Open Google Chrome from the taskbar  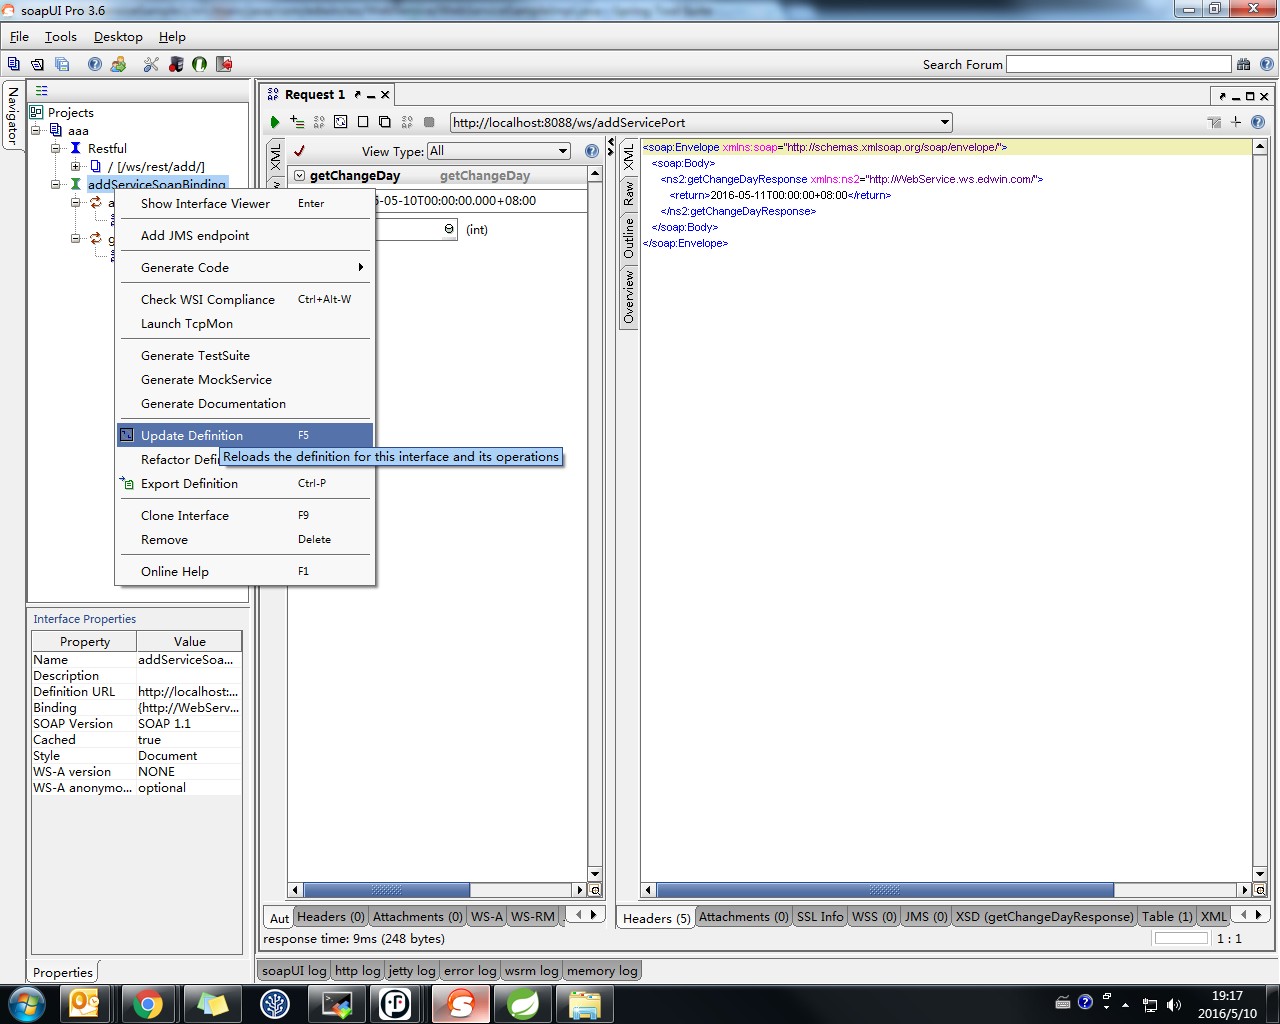point(147,1003)
